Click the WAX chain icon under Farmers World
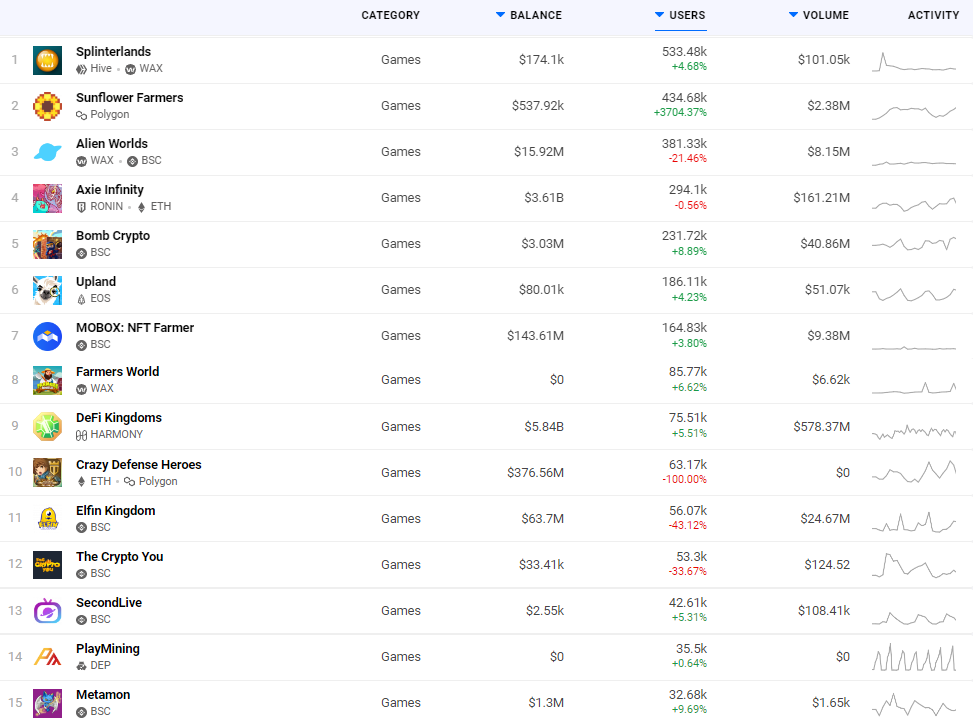Screen dimensions: 973x726 point(81,389)
